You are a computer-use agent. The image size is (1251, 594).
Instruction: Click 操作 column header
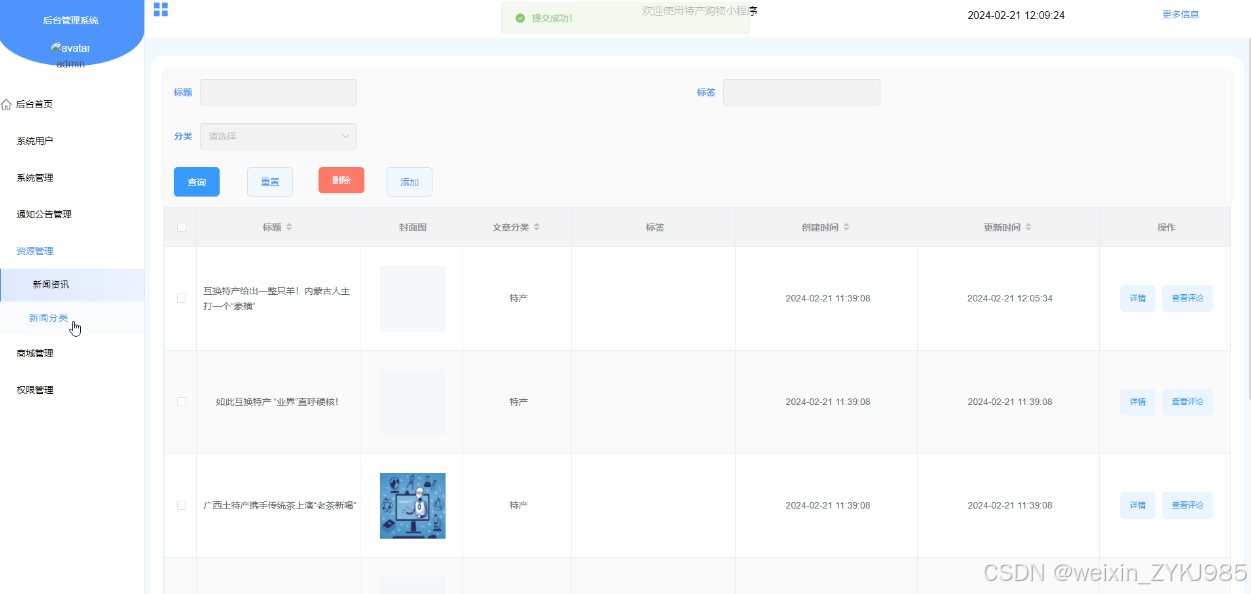pos(1166,228)
